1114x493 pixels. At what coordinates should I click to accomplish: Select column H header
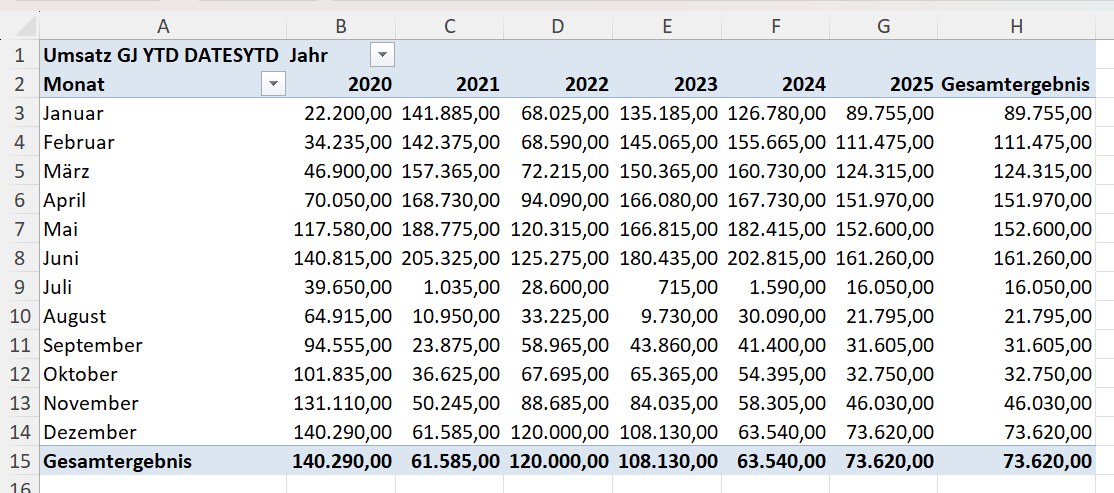(1016, 26)
